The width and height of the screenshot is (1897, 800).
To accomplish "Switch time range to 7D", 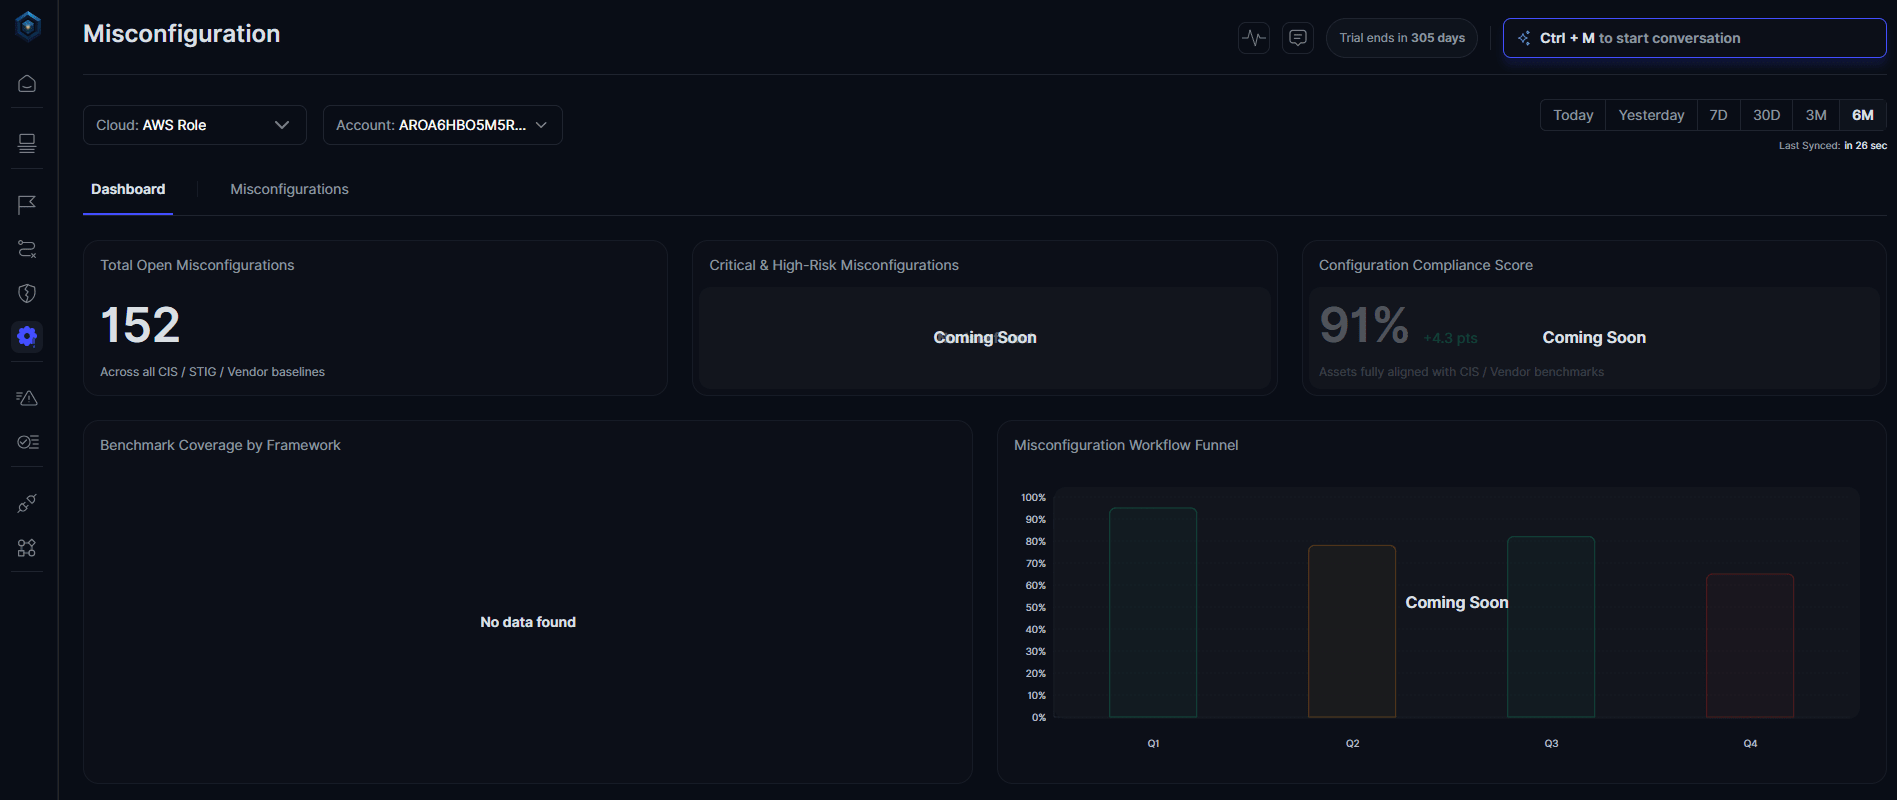I will click(x=1718, y=115).
